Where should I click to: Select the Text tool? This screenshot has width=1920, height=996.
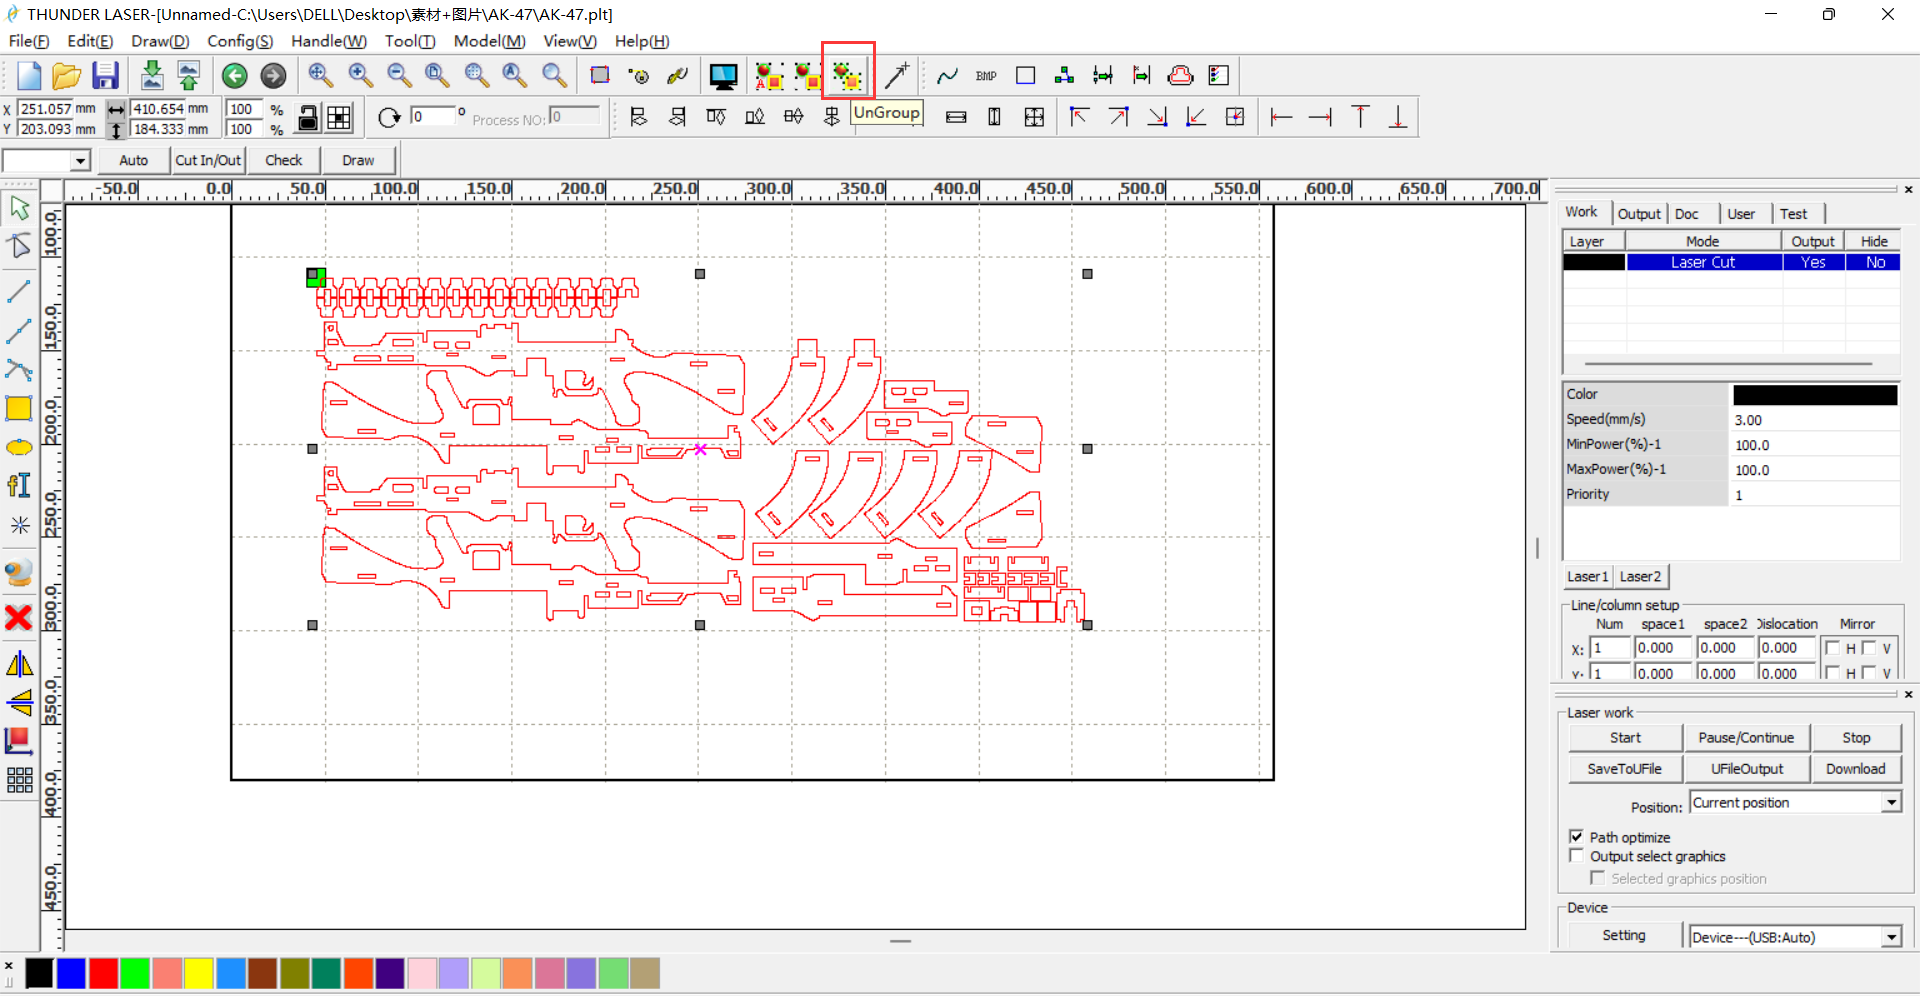(x=19, y=486)
